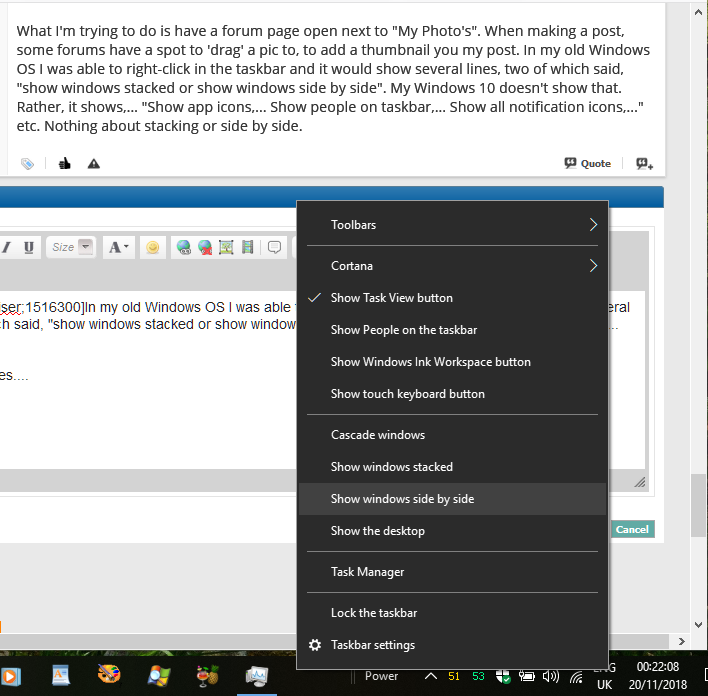Click the clock showing 00:22:08

point(658,667)
